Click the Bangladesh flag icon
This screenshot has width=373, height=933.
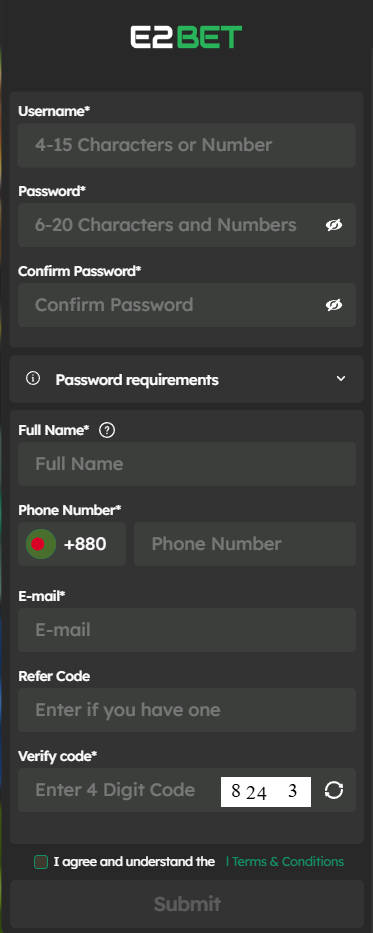pos(40,544)
